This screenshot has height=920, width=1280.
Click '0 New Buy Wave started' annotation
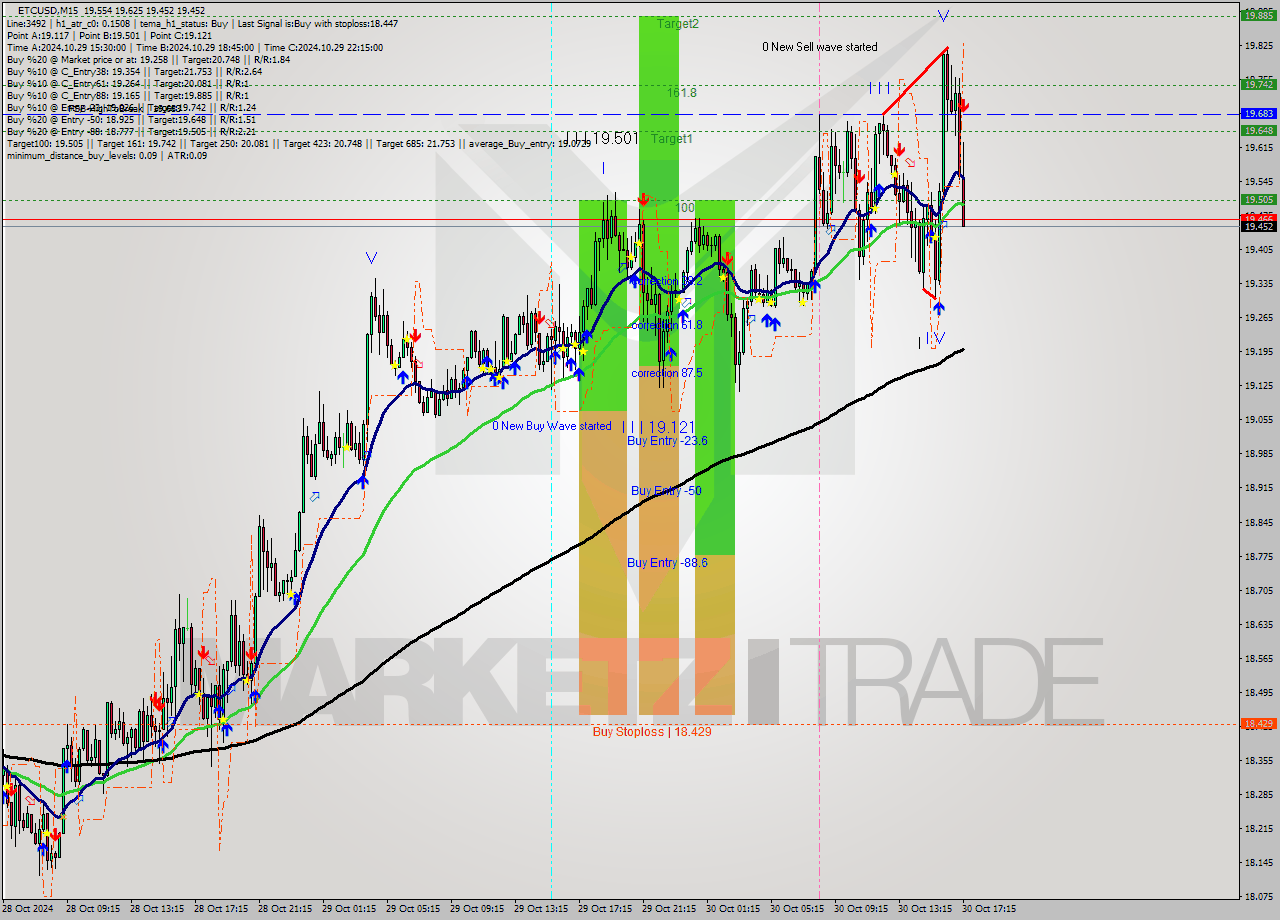tap(552, 426)
